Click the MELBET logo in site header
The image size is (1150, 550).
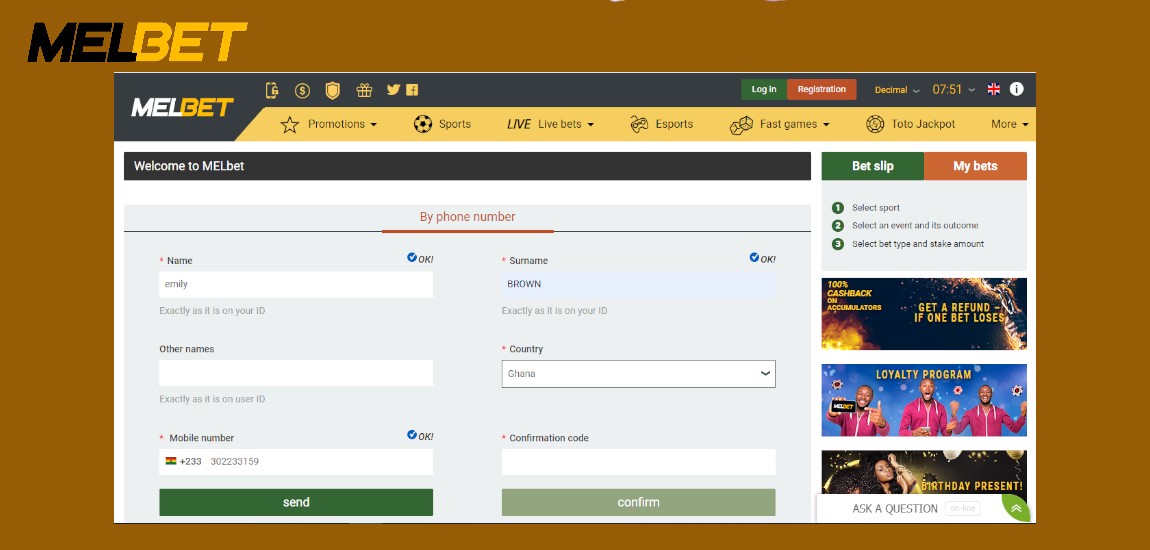click(x=182, y=108)
